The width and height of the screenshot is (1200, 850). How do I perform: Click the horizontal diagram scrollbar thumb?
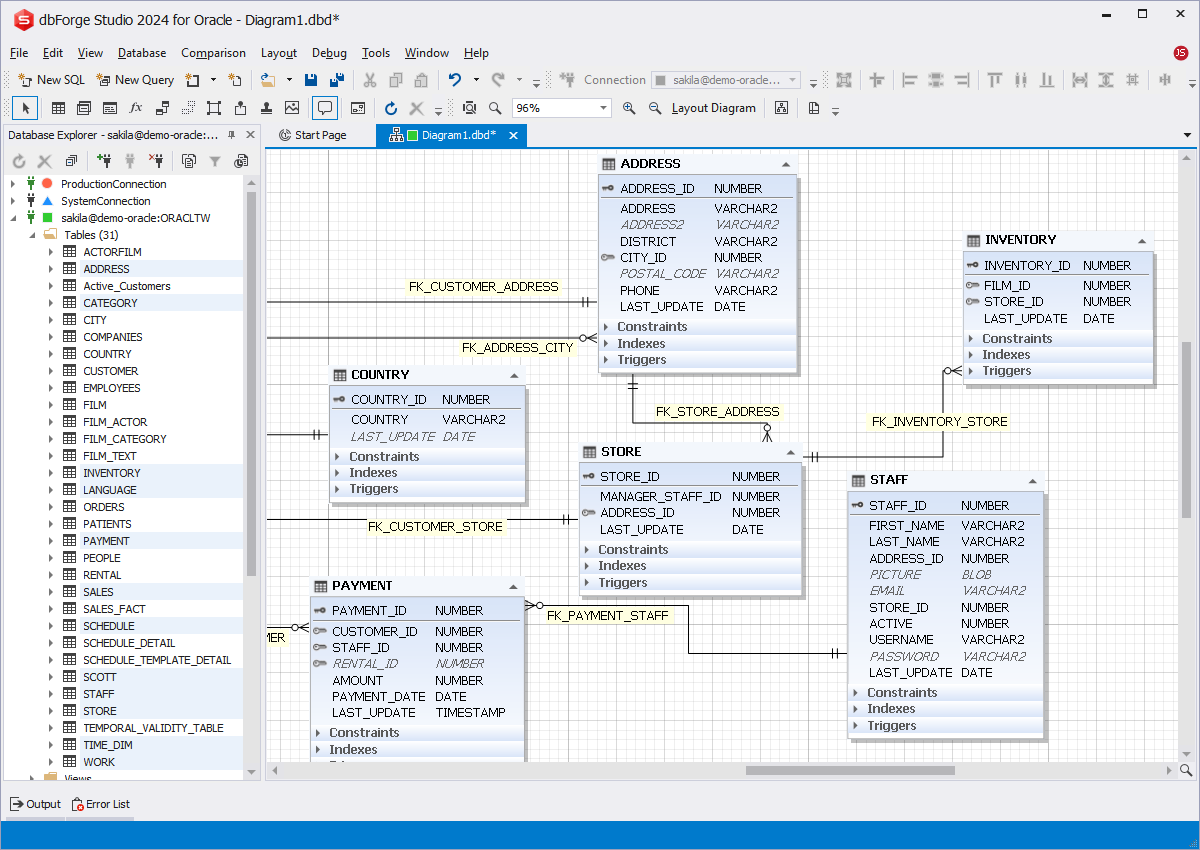[849, 771]
